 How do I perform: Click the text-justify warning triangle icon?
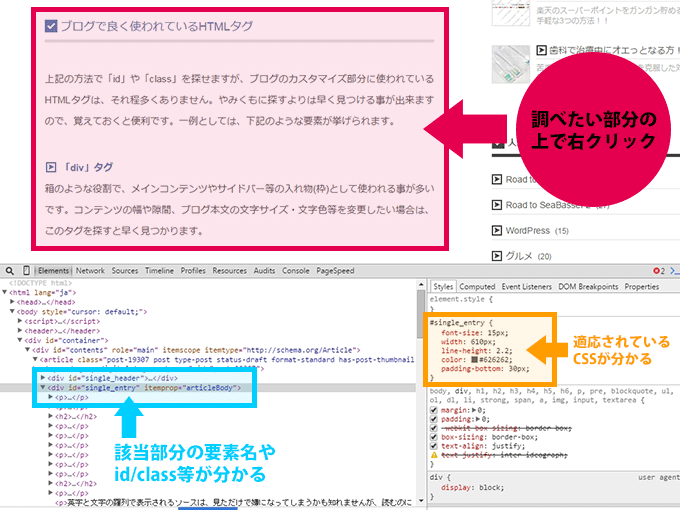click(x=434, y=455)
